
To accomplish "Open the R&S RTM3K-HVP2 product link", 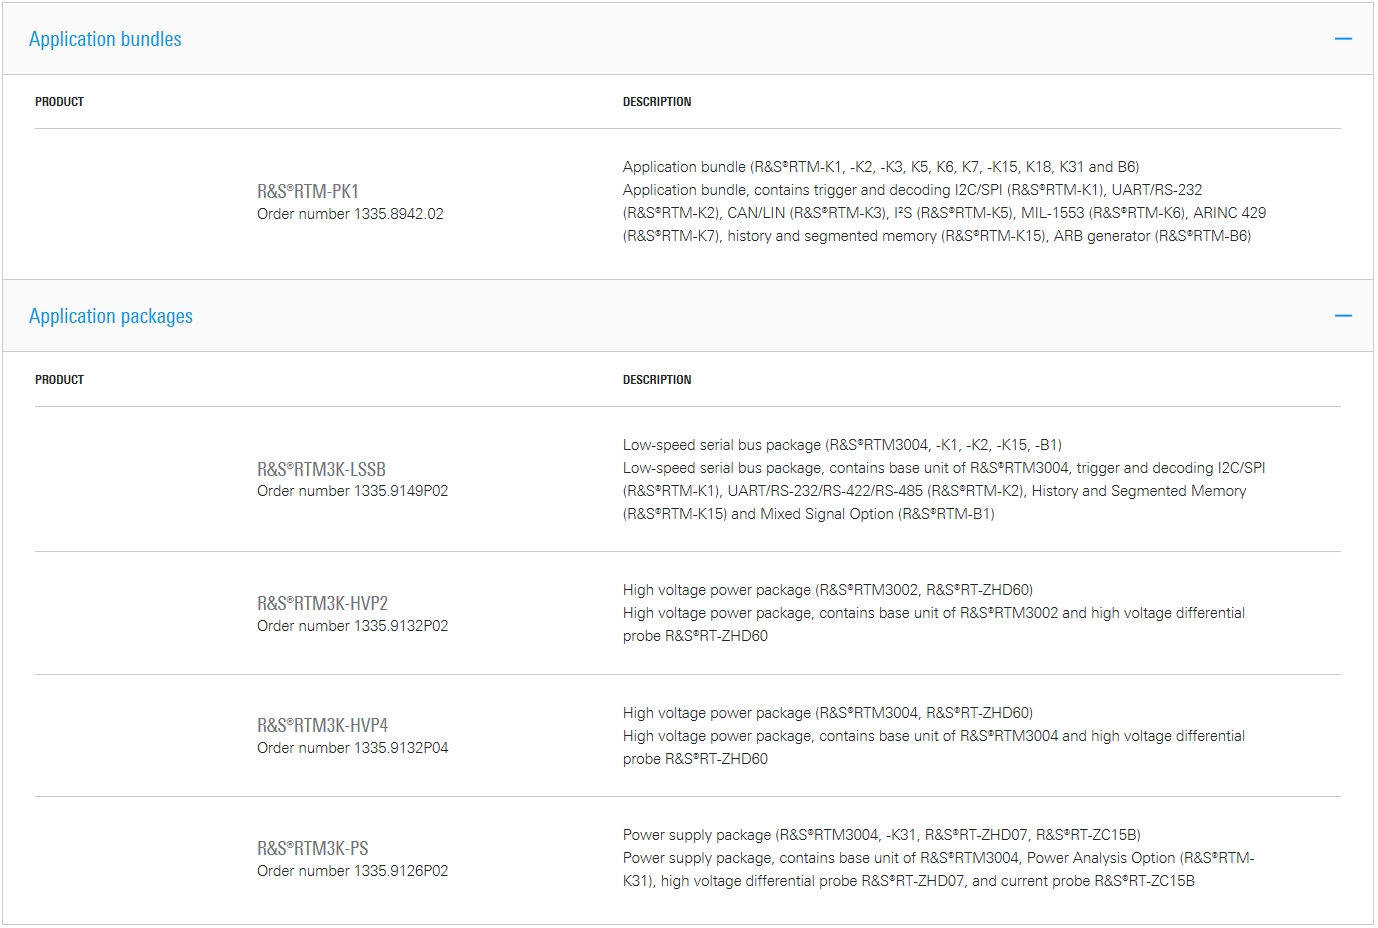I will coord(322,603).
